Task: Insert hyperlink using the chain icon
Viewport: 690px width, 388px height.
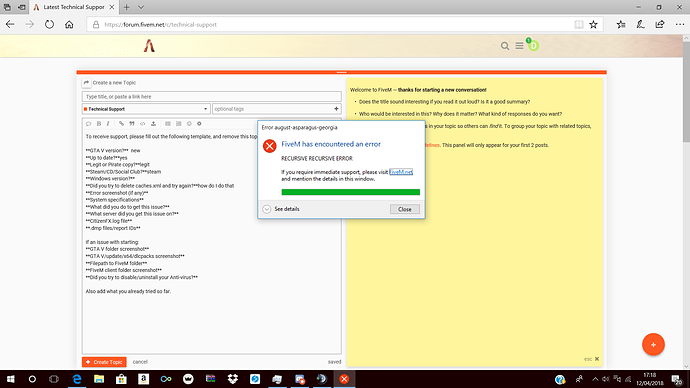Action: click(121, 124)
